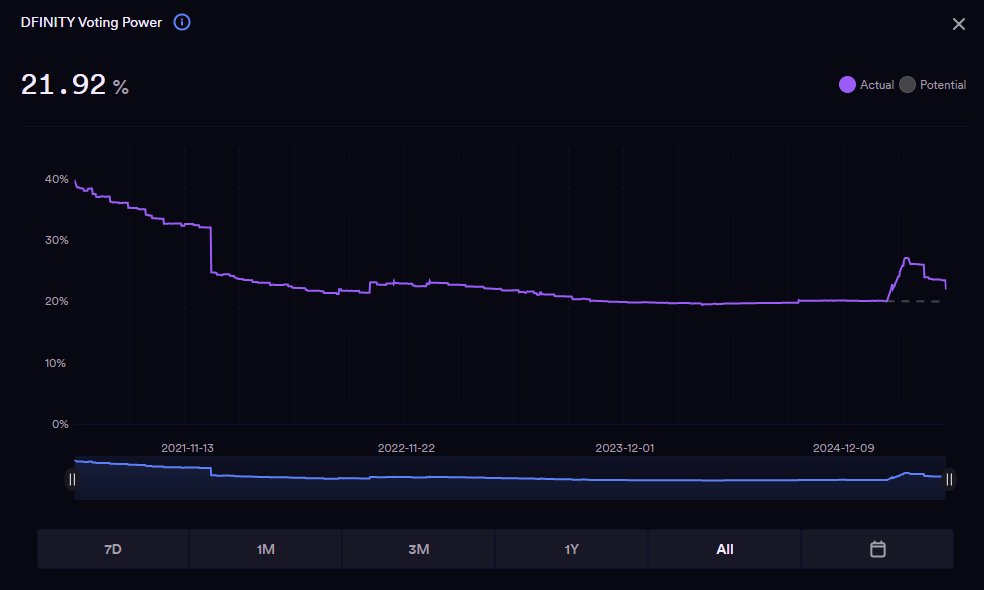Click the peak of the purple line
Viewport: 984px width, 590px height.
click(906, 258)
